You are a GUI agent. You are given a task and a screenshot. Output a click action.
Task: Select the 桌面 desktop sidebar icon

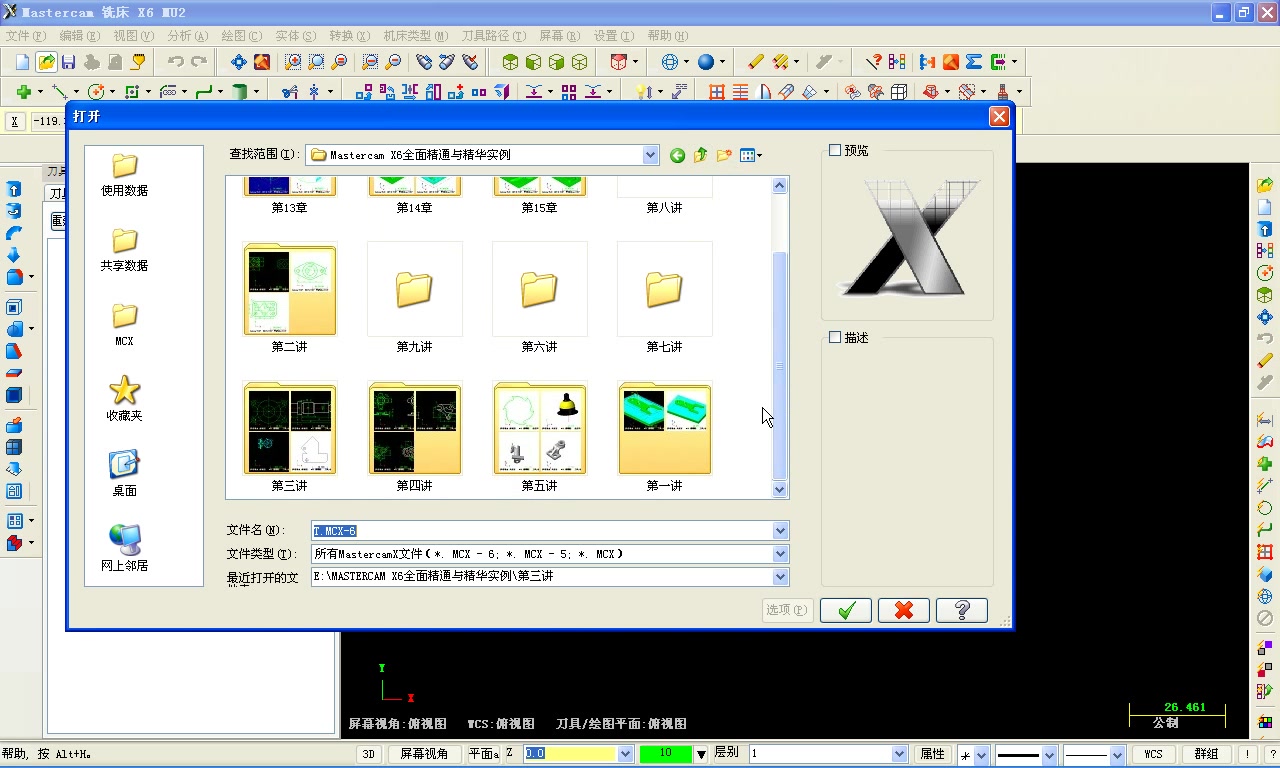[122, 462]
